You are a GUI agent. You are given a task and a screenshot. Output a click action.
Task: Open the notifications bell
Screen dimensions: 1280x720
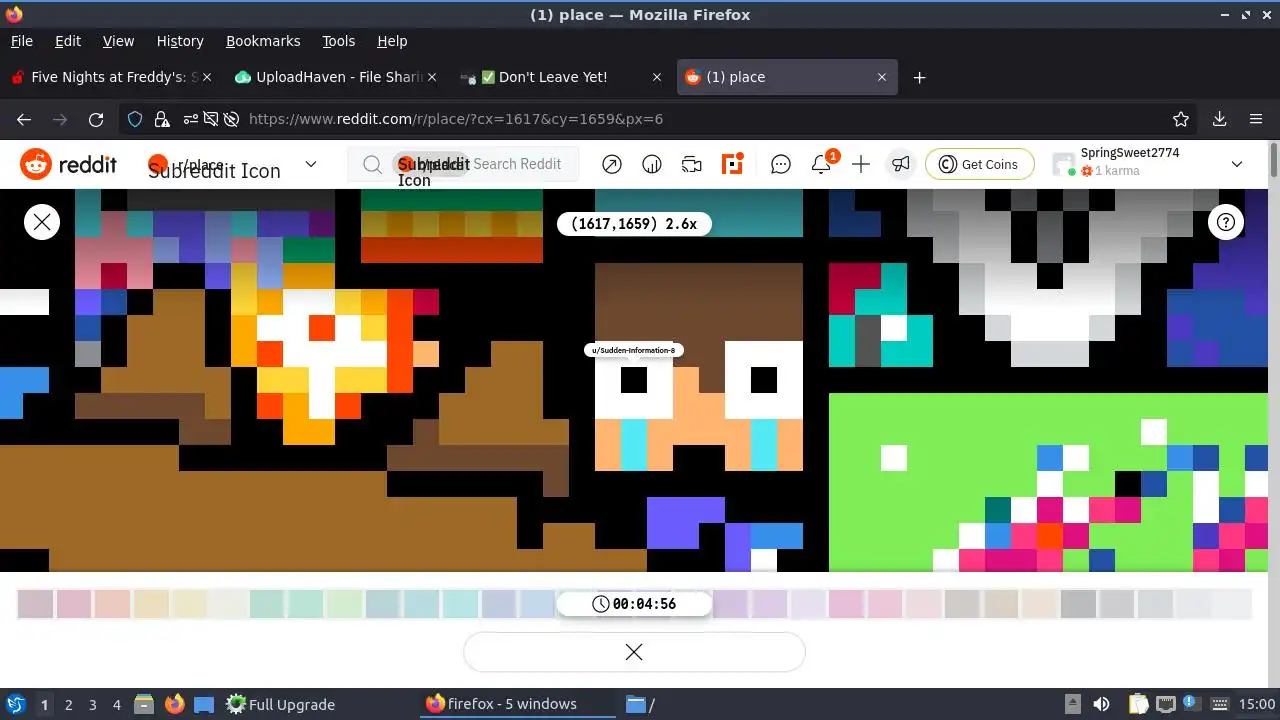click(821, 165)
